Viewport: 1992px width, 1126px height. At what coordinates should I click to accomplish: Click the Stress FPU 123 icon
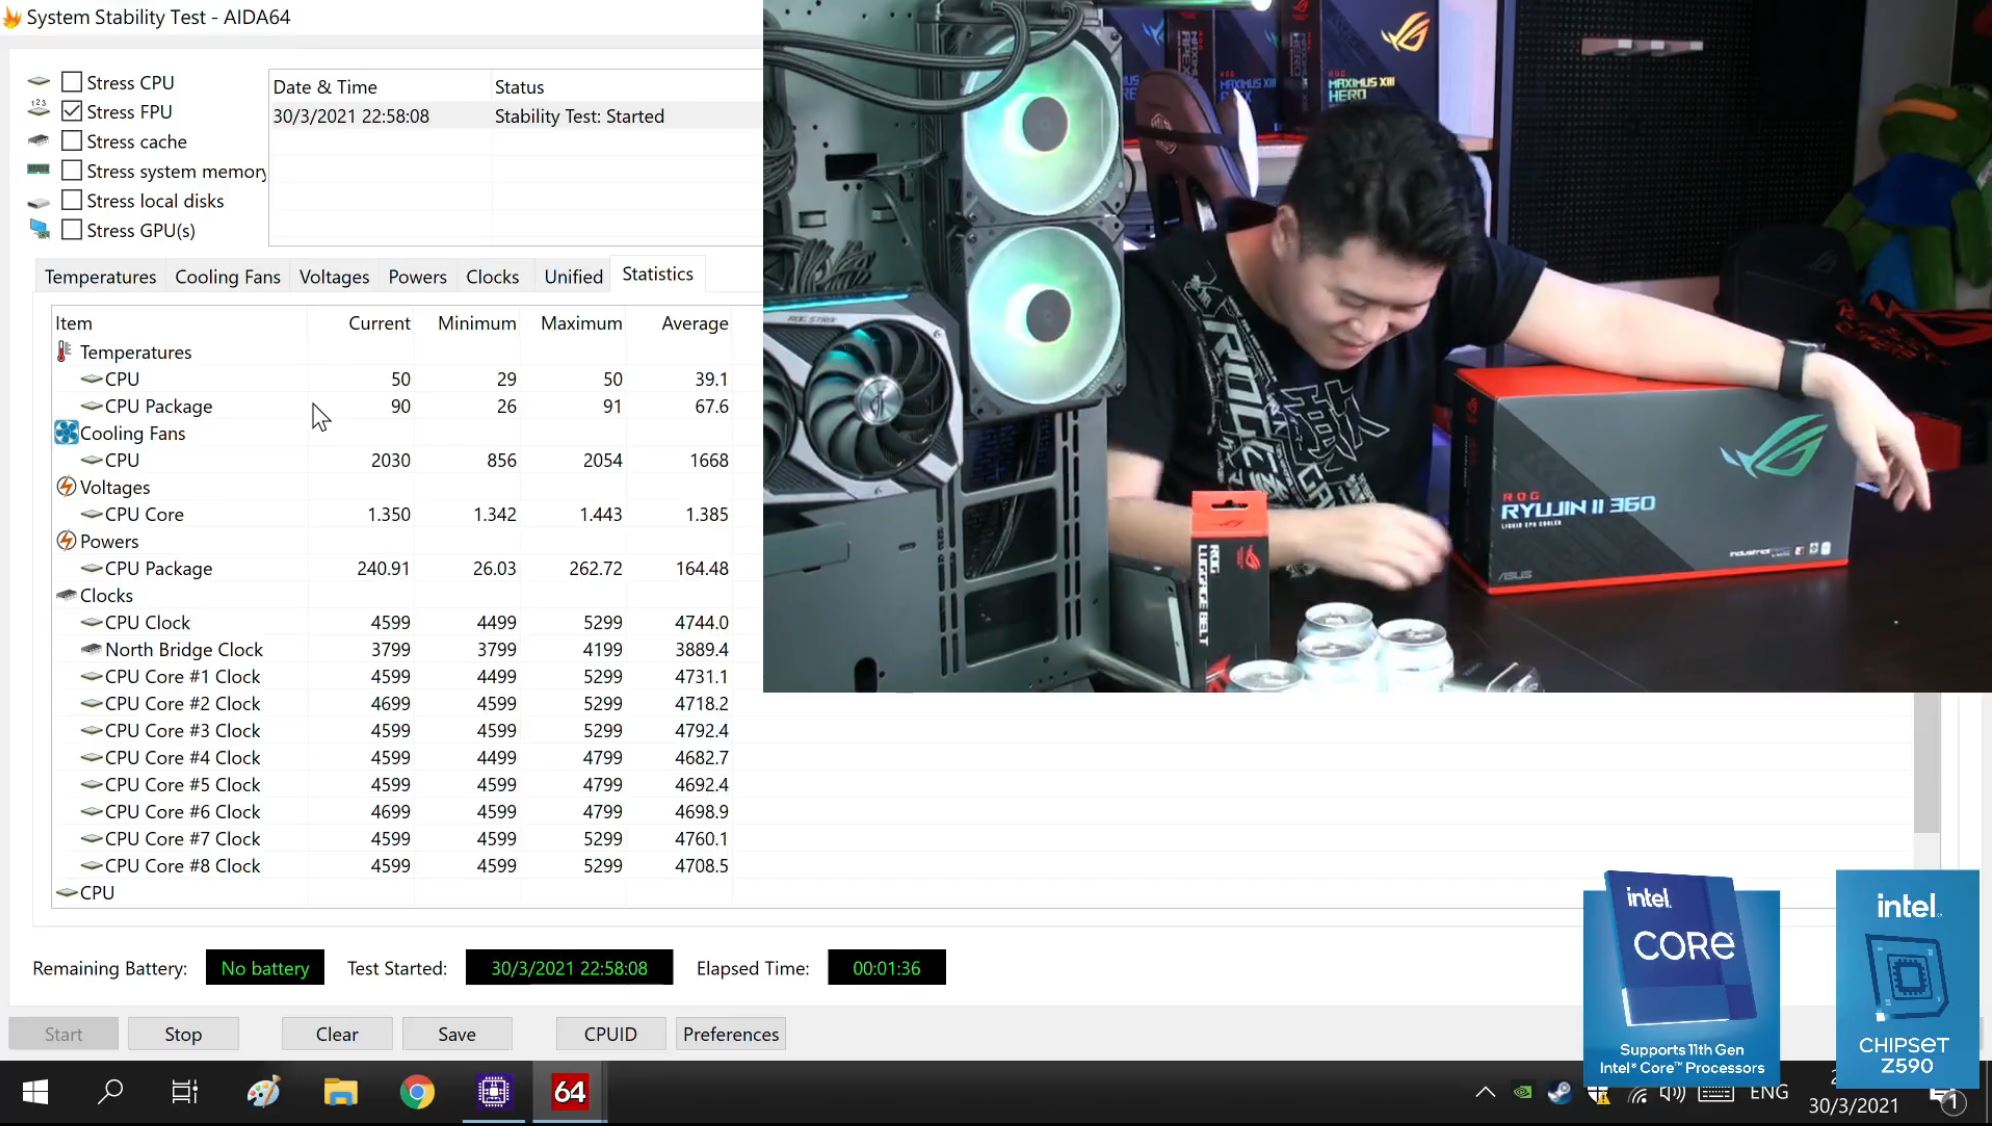point(39,108)
